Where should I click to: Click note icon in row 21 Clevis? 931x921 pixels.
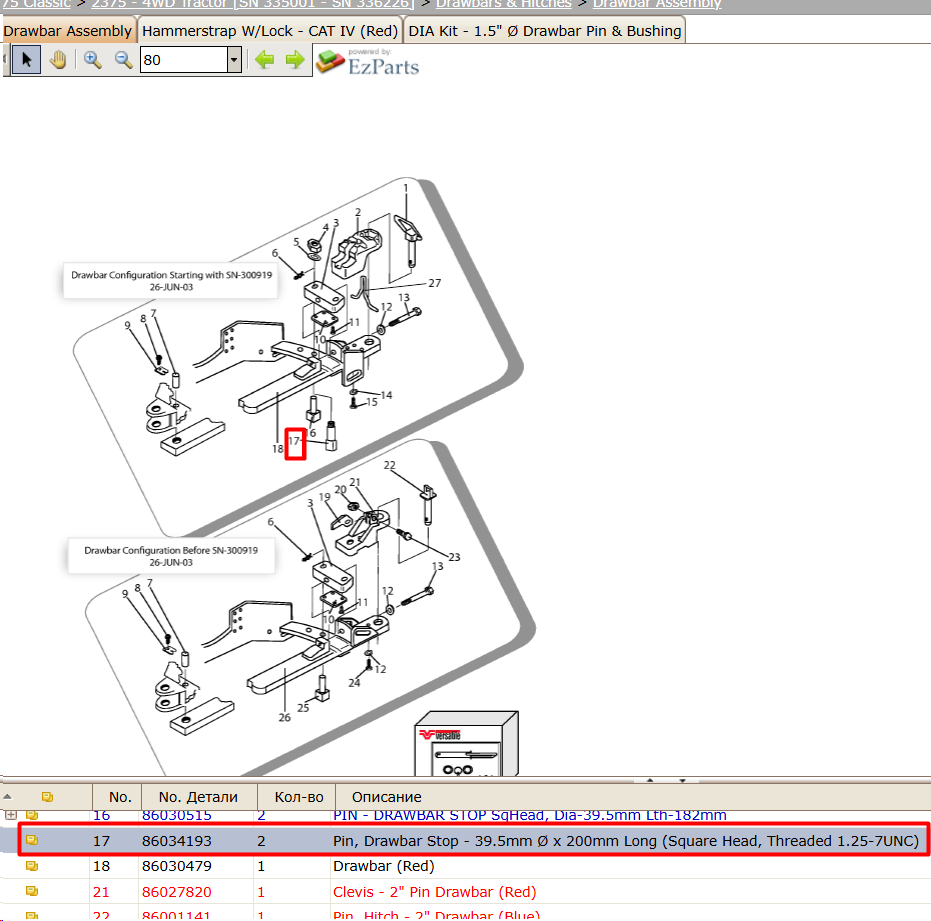coord(32,891)
